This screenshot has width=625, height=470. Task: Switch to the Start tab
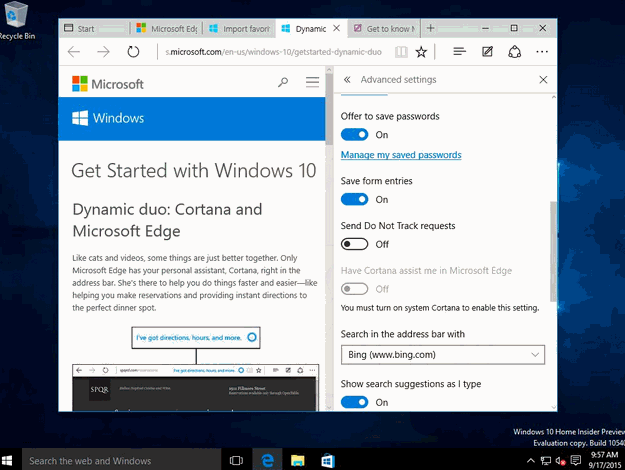94,29
